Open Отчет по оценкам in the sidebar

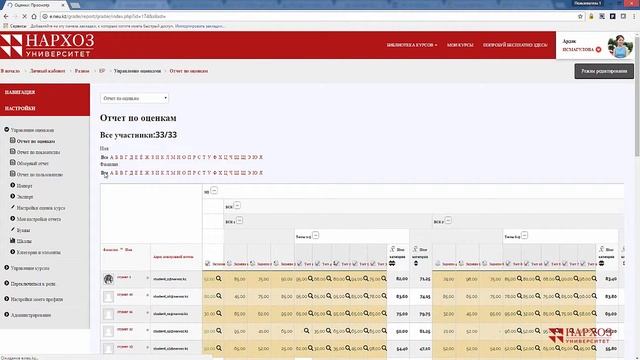point(36,141)
